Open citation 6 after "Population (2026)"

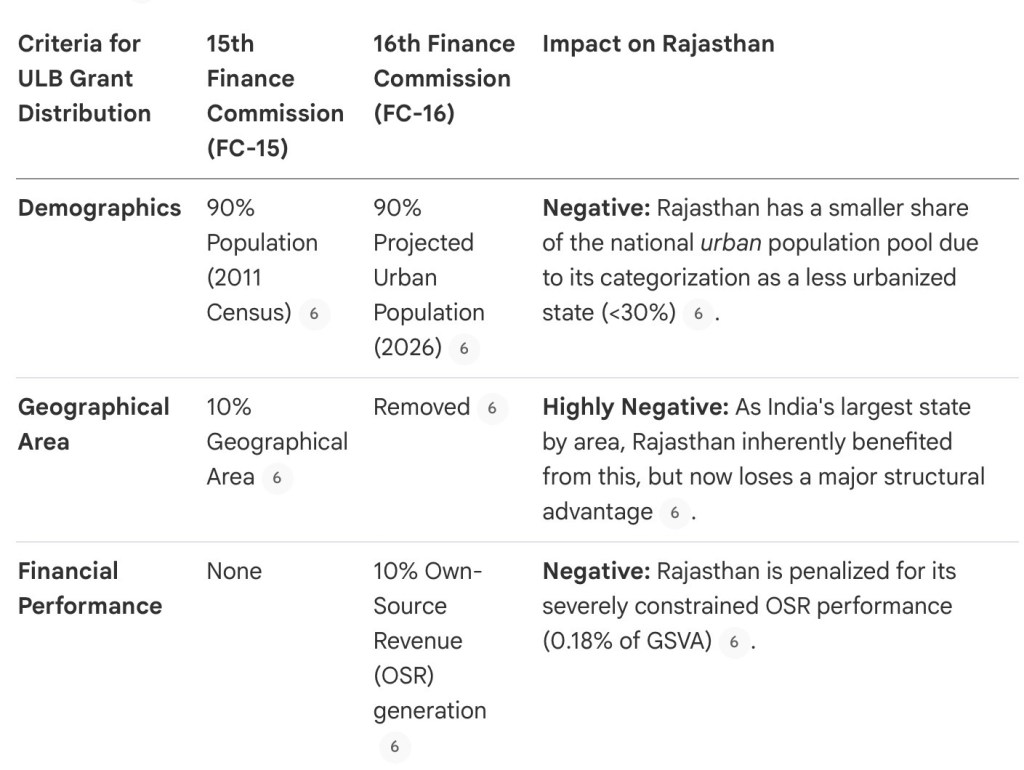coord(462,348)
